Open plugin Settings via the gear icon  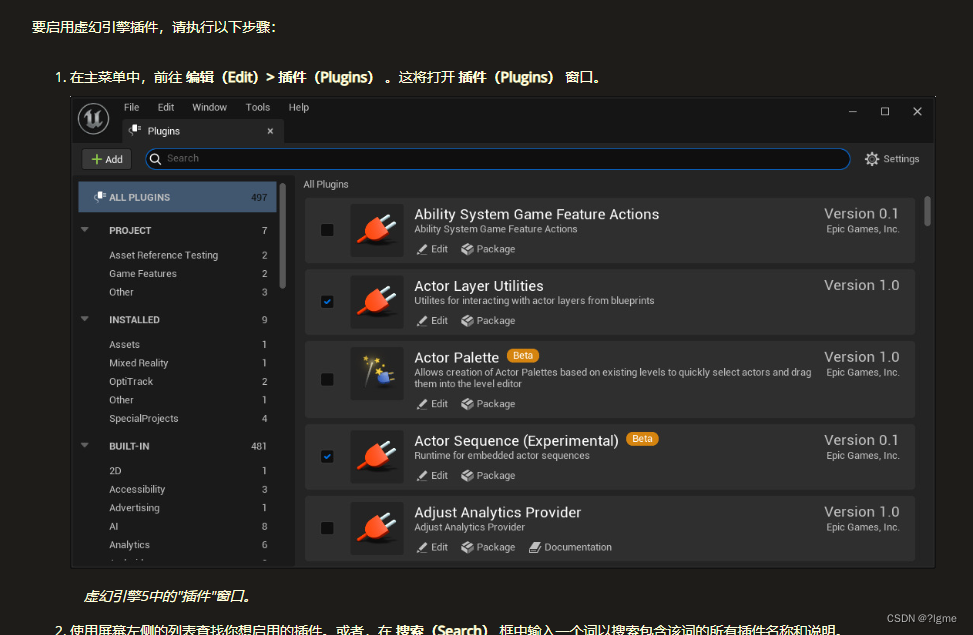pos(872,158)
